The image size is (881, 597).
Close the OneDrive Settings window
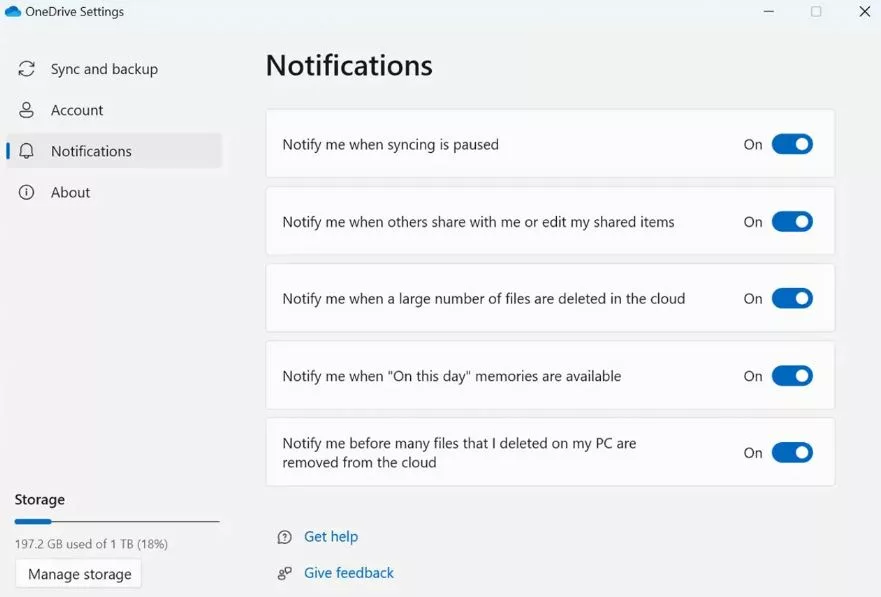click(865, 11)
